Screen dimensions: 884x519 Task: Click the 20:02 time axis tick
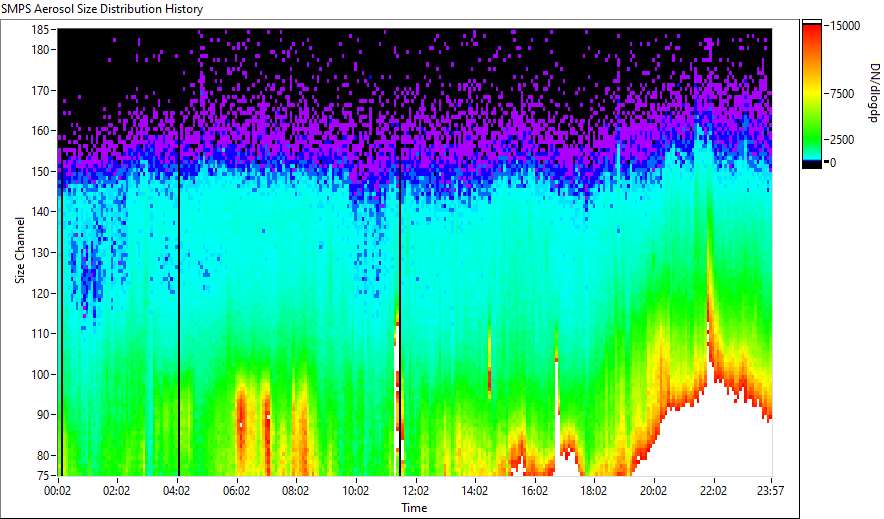pyautogui.click(x=653, y=491)
